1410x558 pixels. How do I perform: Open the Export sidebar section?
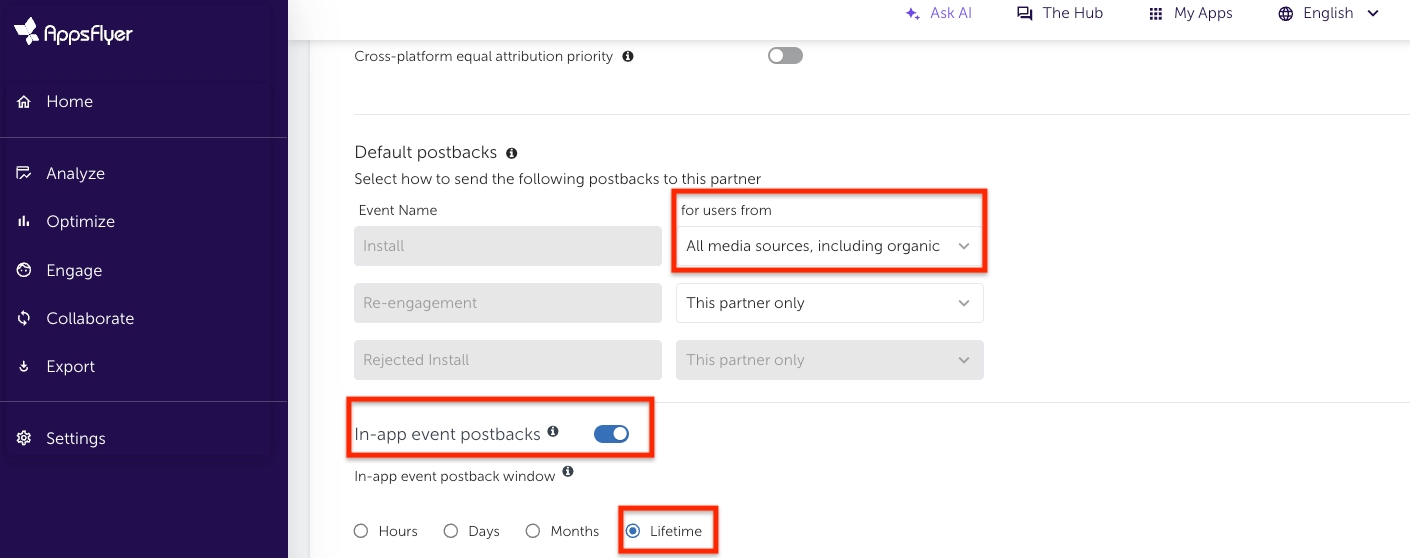pyautogui.click(x=70, y=366)
